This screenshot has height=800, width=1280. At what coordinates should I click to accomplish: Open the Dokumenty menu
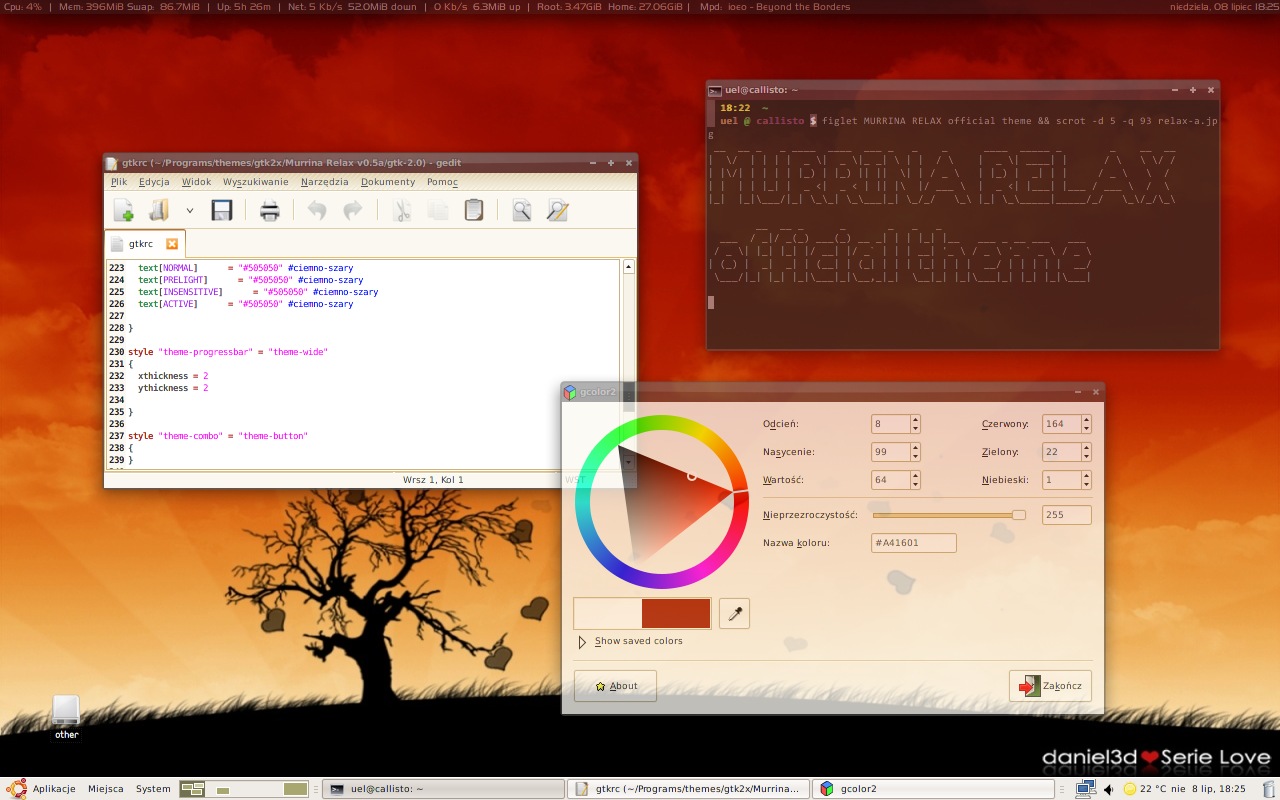click(x=388, y=182)
